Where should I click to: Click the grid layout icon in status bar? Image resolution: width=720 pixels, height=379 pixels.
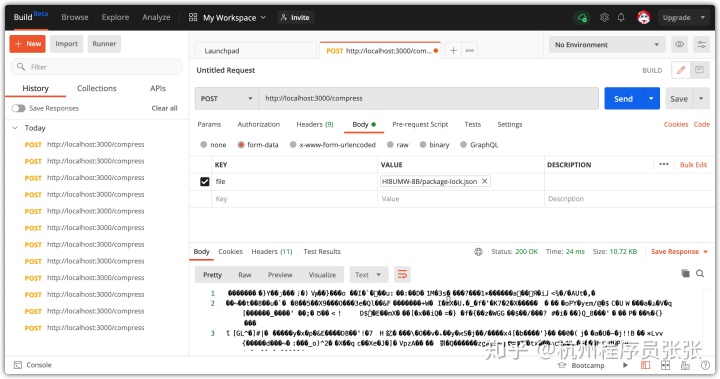[665, 365]
